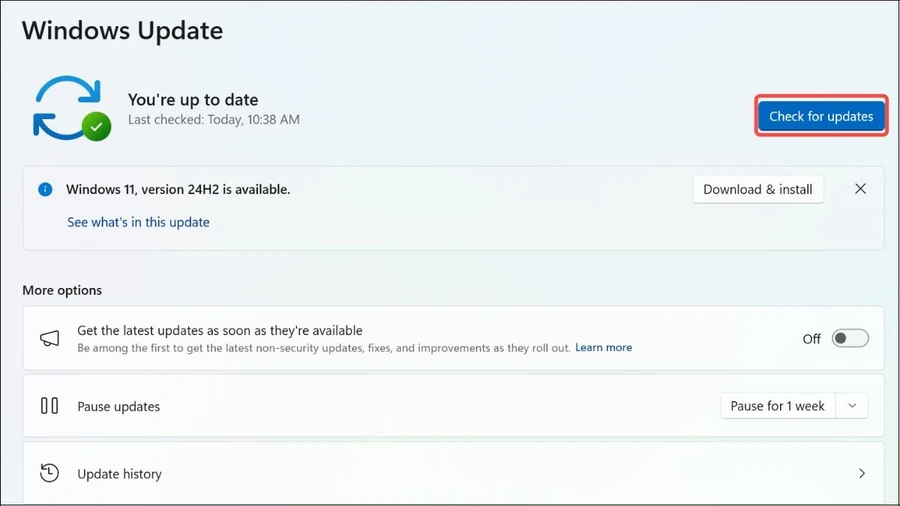Open Update history chevron

(x=862, y=473)
